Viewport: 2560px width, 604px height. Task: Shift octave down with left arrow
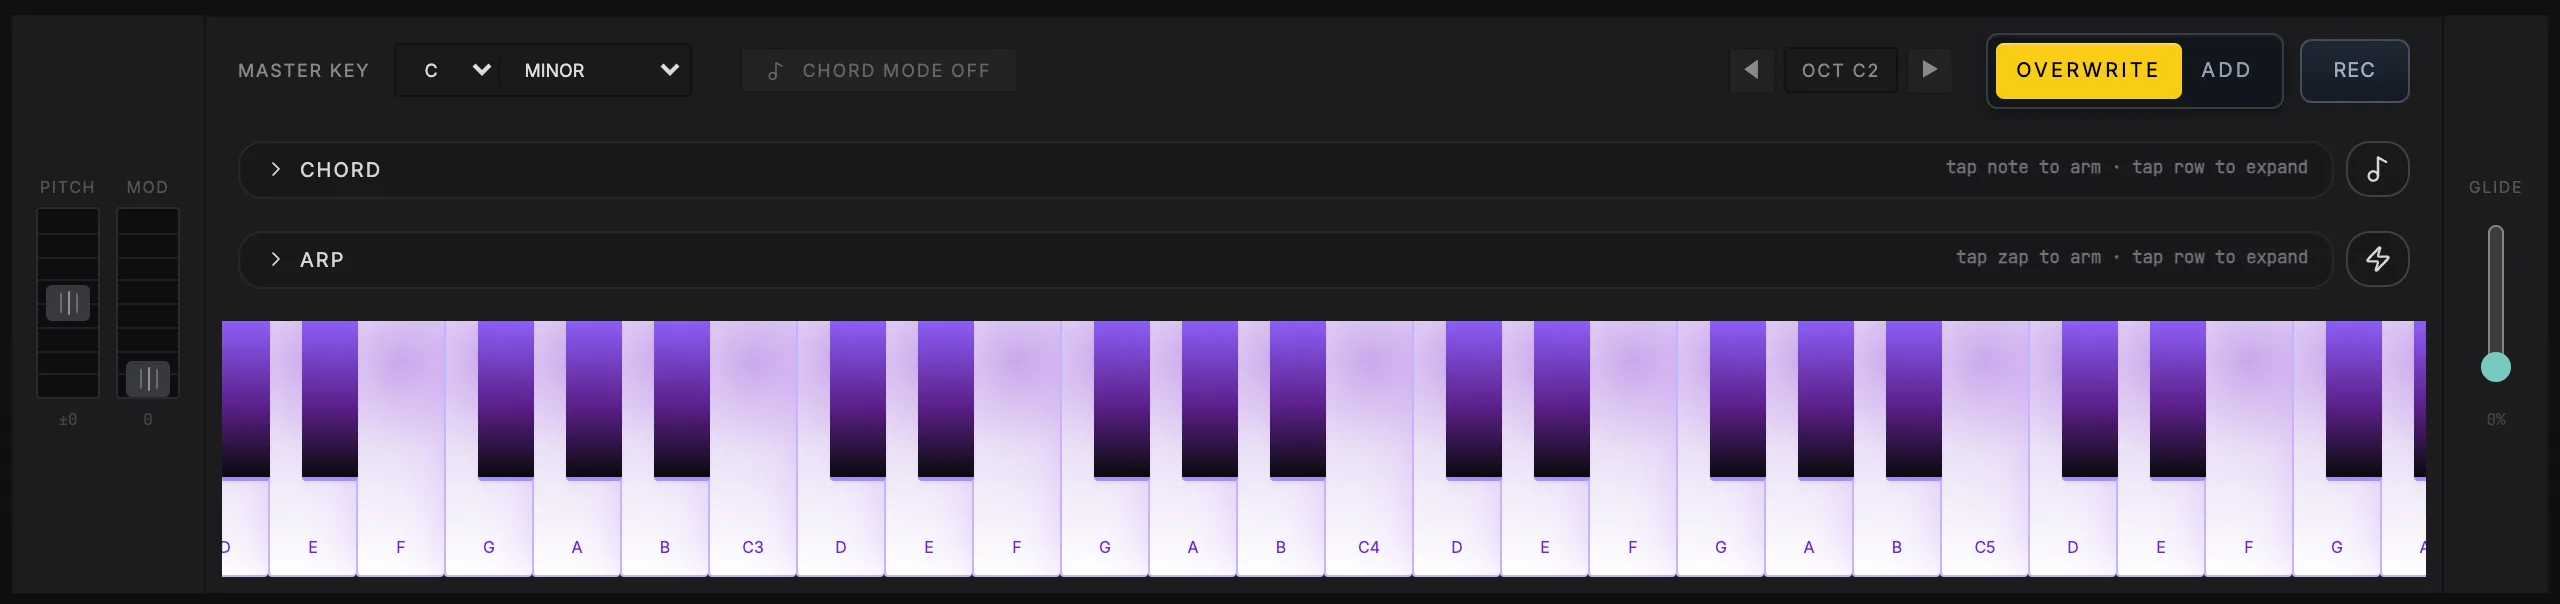1751,70
